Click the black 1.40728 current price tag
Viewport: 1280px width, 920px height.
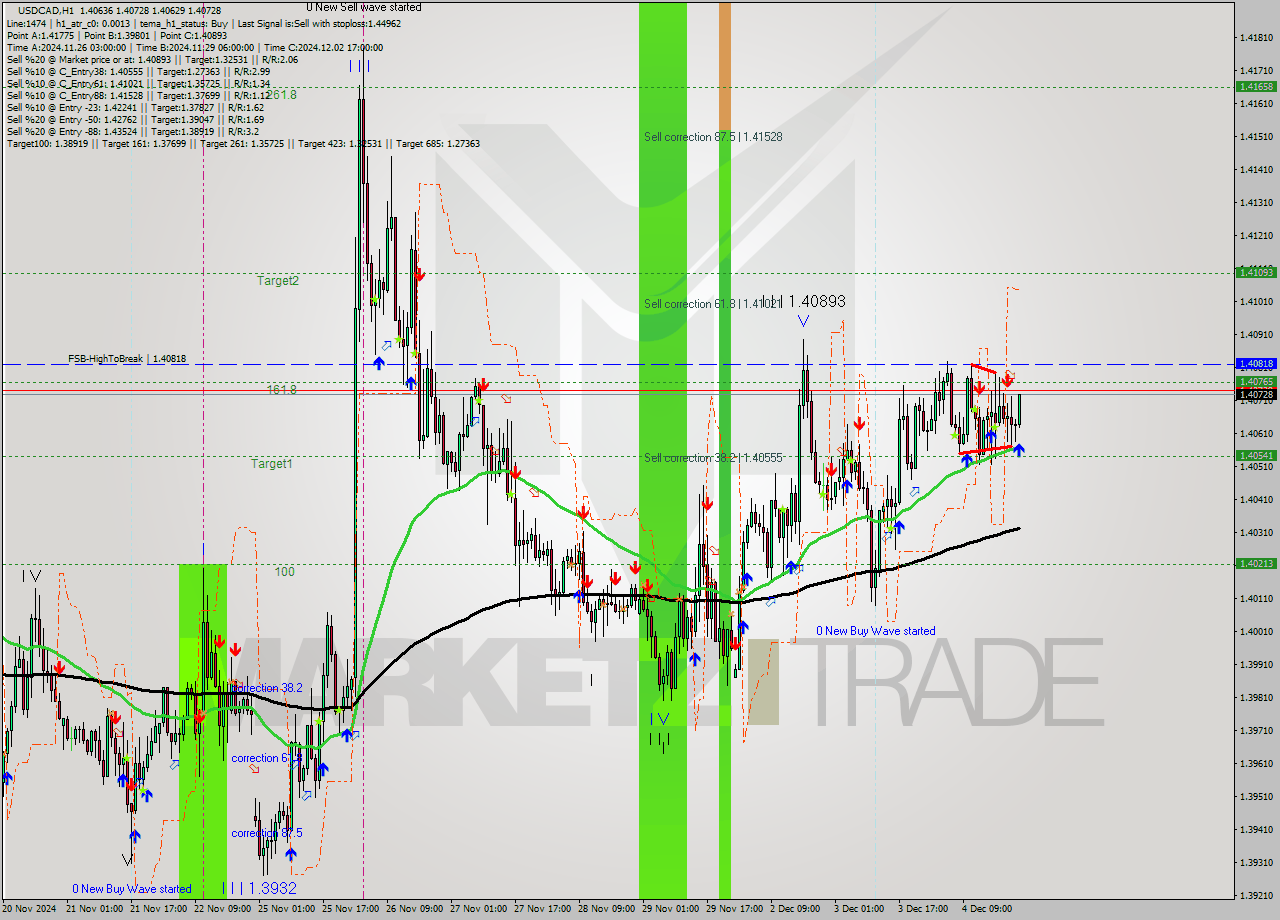coord(1256,394)
